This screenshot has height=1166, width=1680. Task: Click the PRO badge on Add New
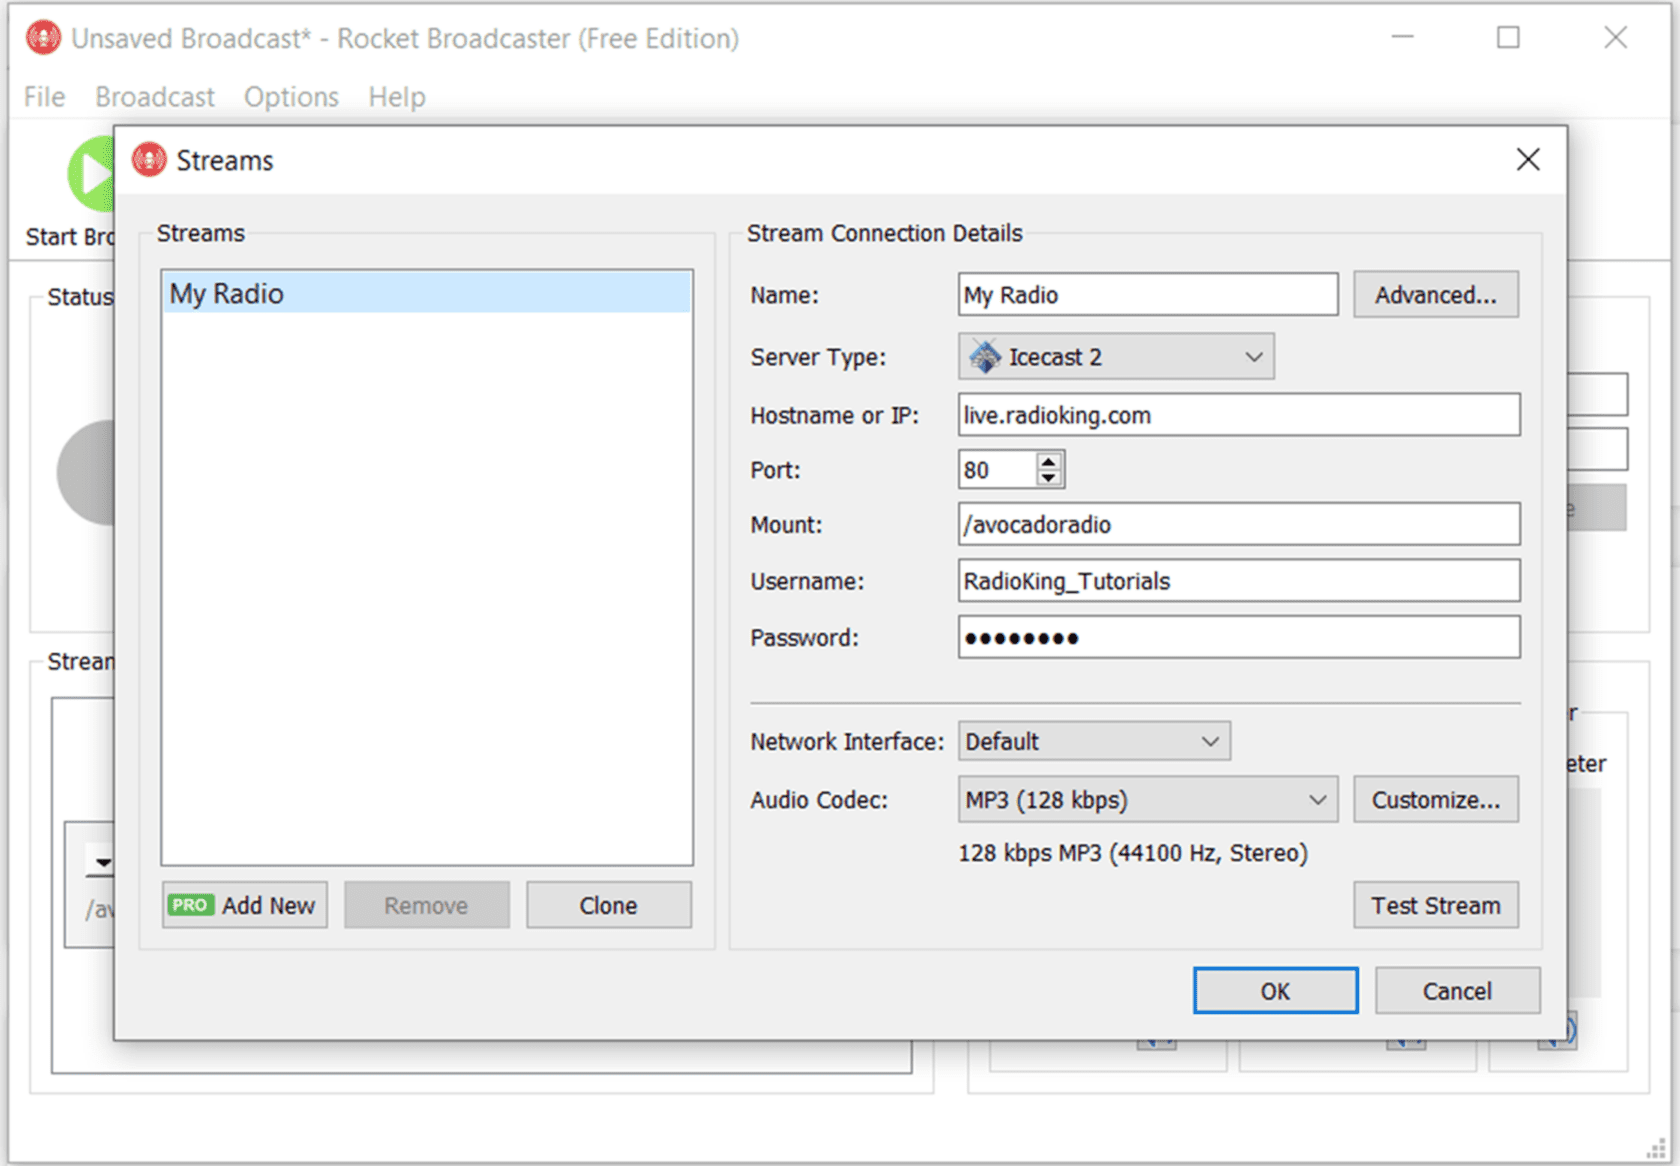(x=190, y=904)
